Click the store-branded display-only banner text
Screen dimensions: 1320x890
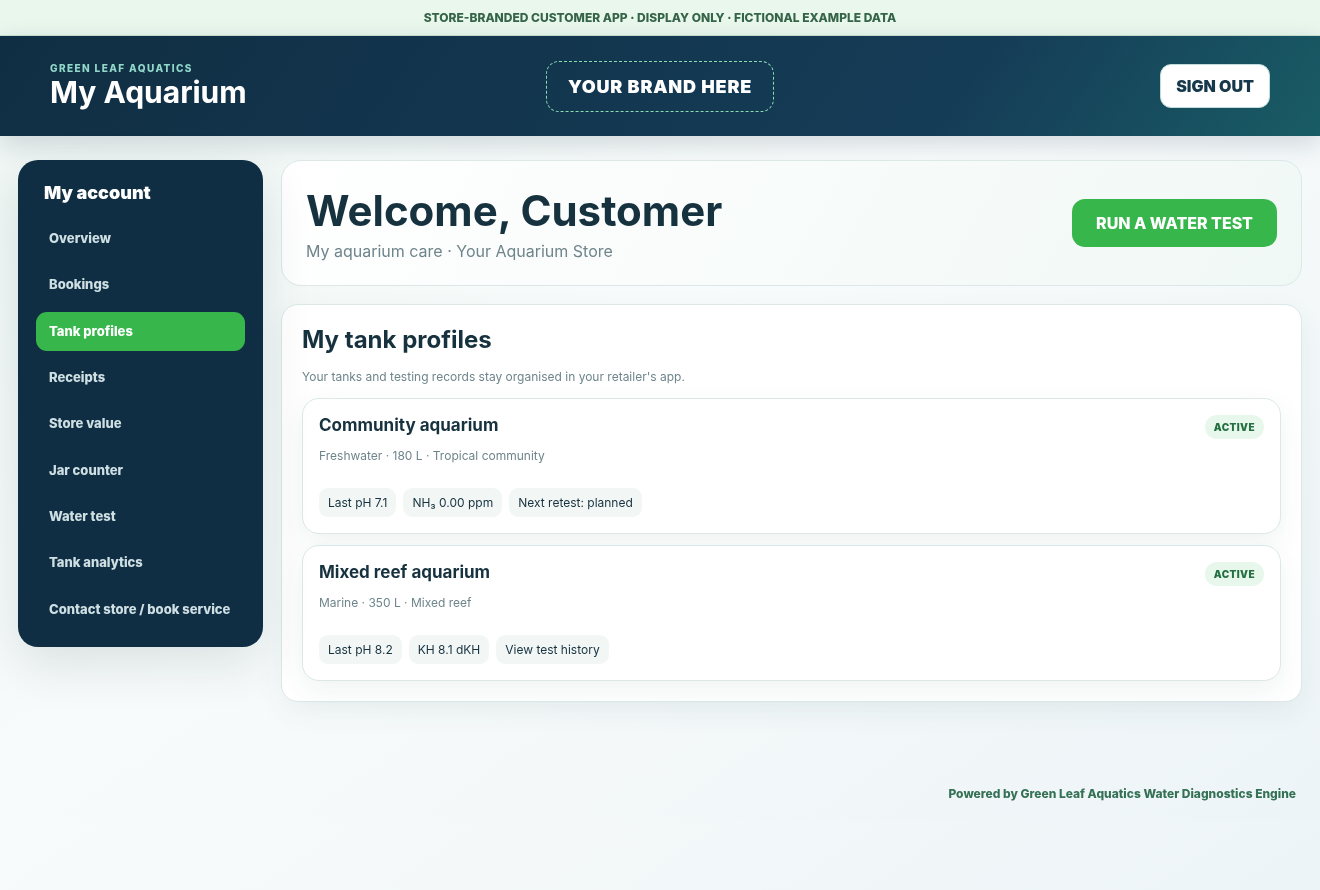(660, 18)
